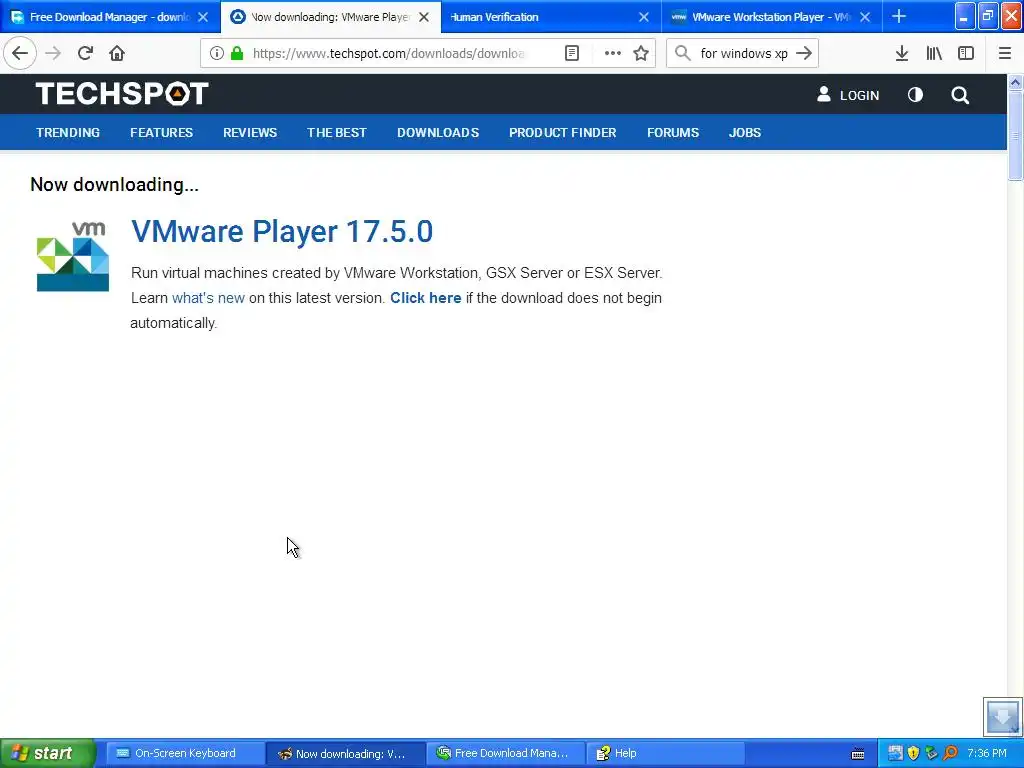The image size is (1024, 768).
Task: Bookmark this page with the star
Action: pos(641,53)
